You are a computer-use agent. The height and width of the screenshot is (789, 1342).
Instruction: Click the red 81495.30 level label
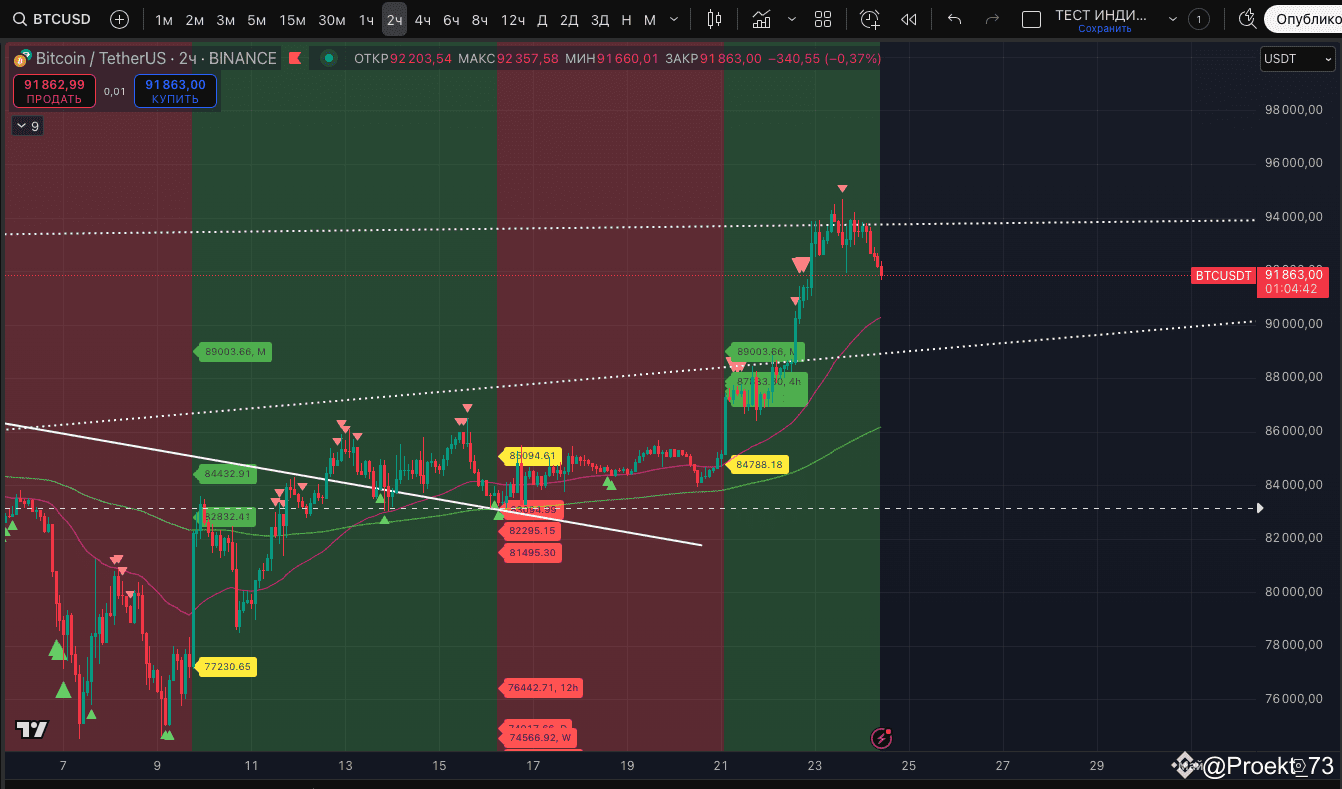coord(531,552)
